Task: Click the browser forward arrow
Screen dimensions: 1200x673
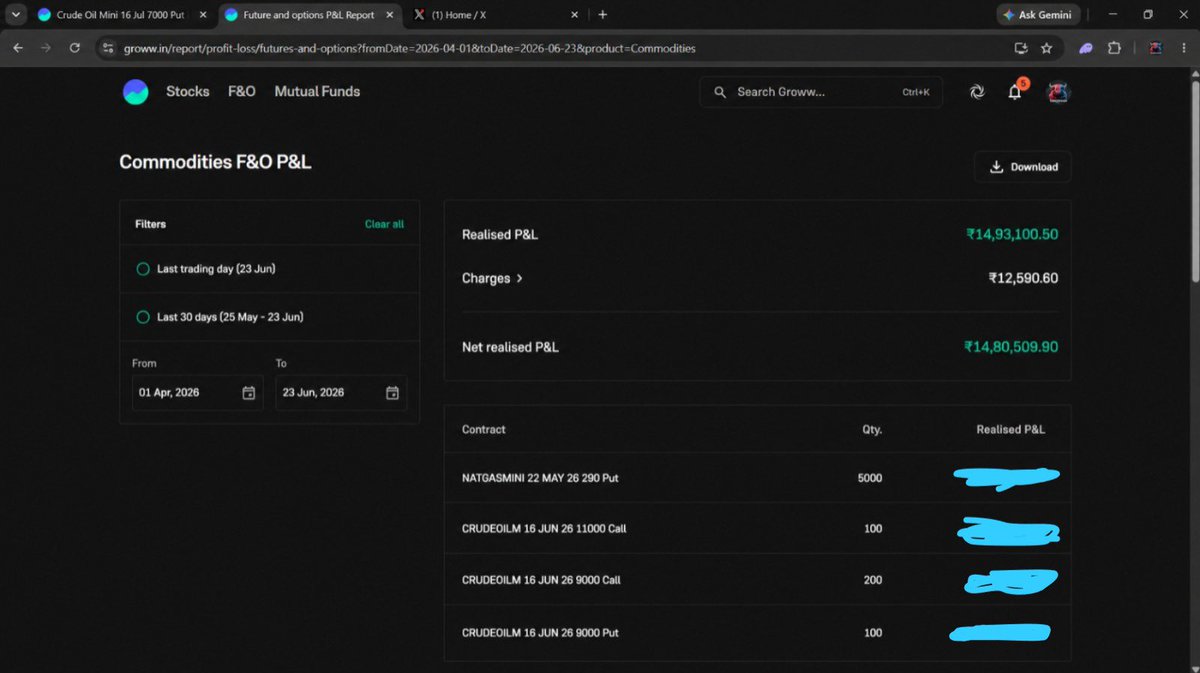Action: (47, 48)
